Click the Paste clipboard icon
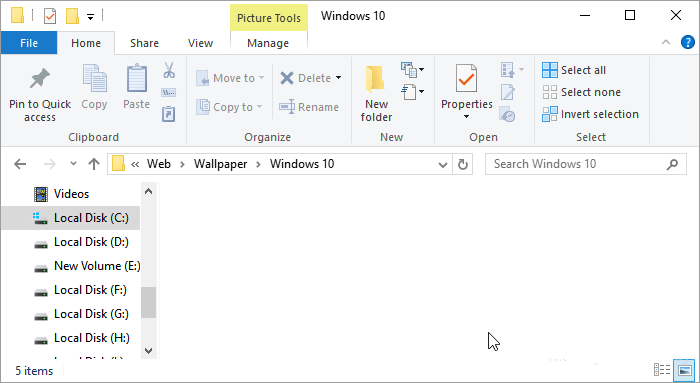The image size is (700, 383). pos(137,78)
